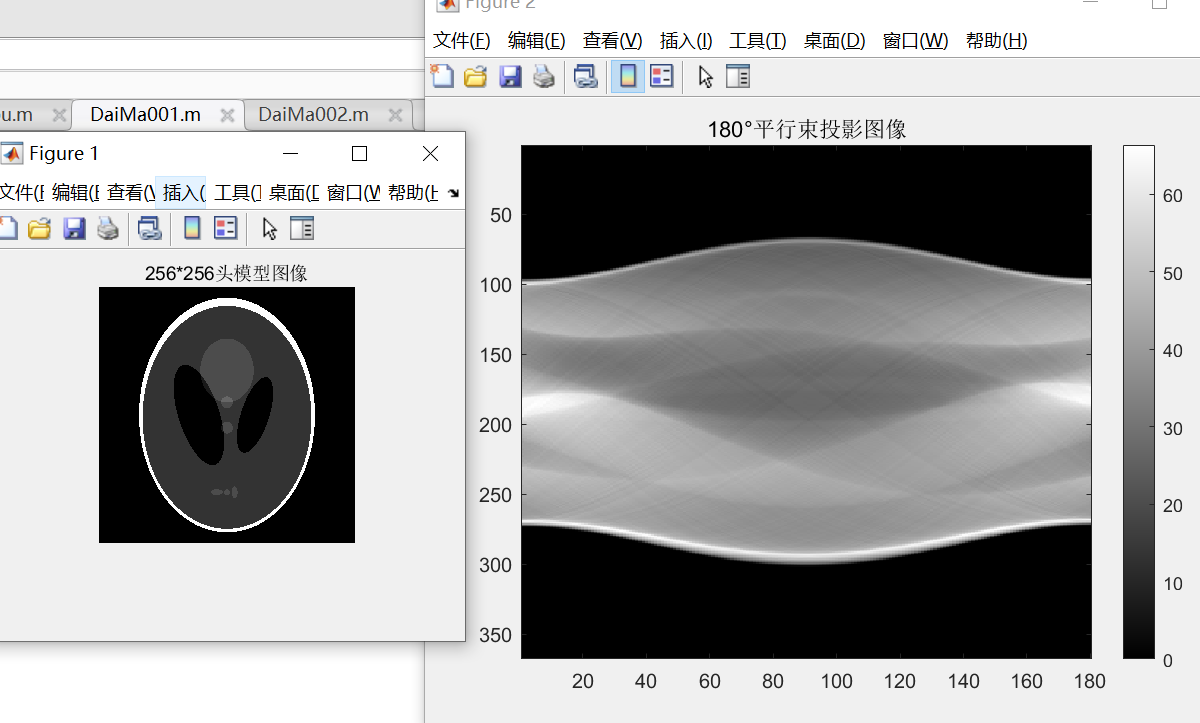Print Figure 1 via the printer icon
Screen dimensions: 1200x723
coord(108,228)
